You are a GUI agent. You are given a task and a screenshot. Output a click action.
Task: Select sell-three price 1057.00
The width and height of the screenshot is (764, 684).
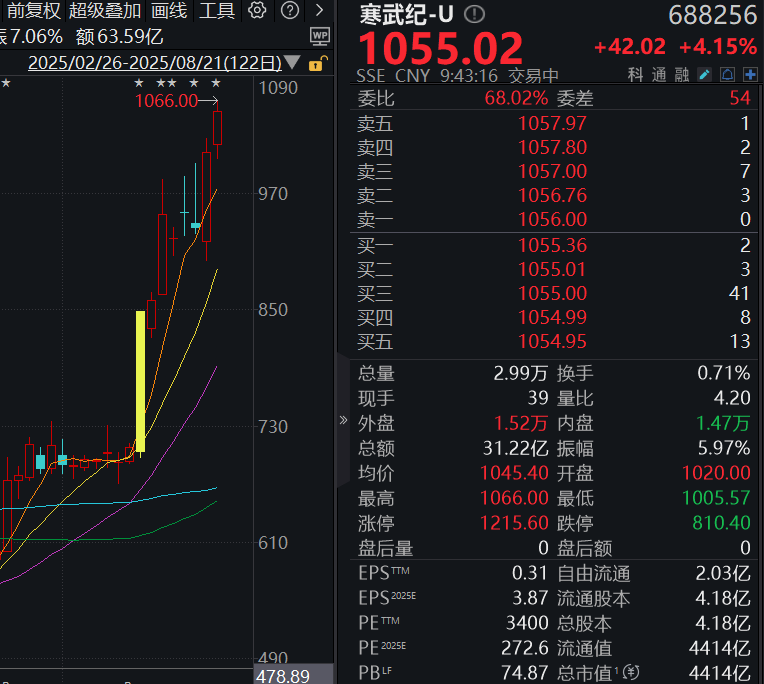click(x=552, y=171)
